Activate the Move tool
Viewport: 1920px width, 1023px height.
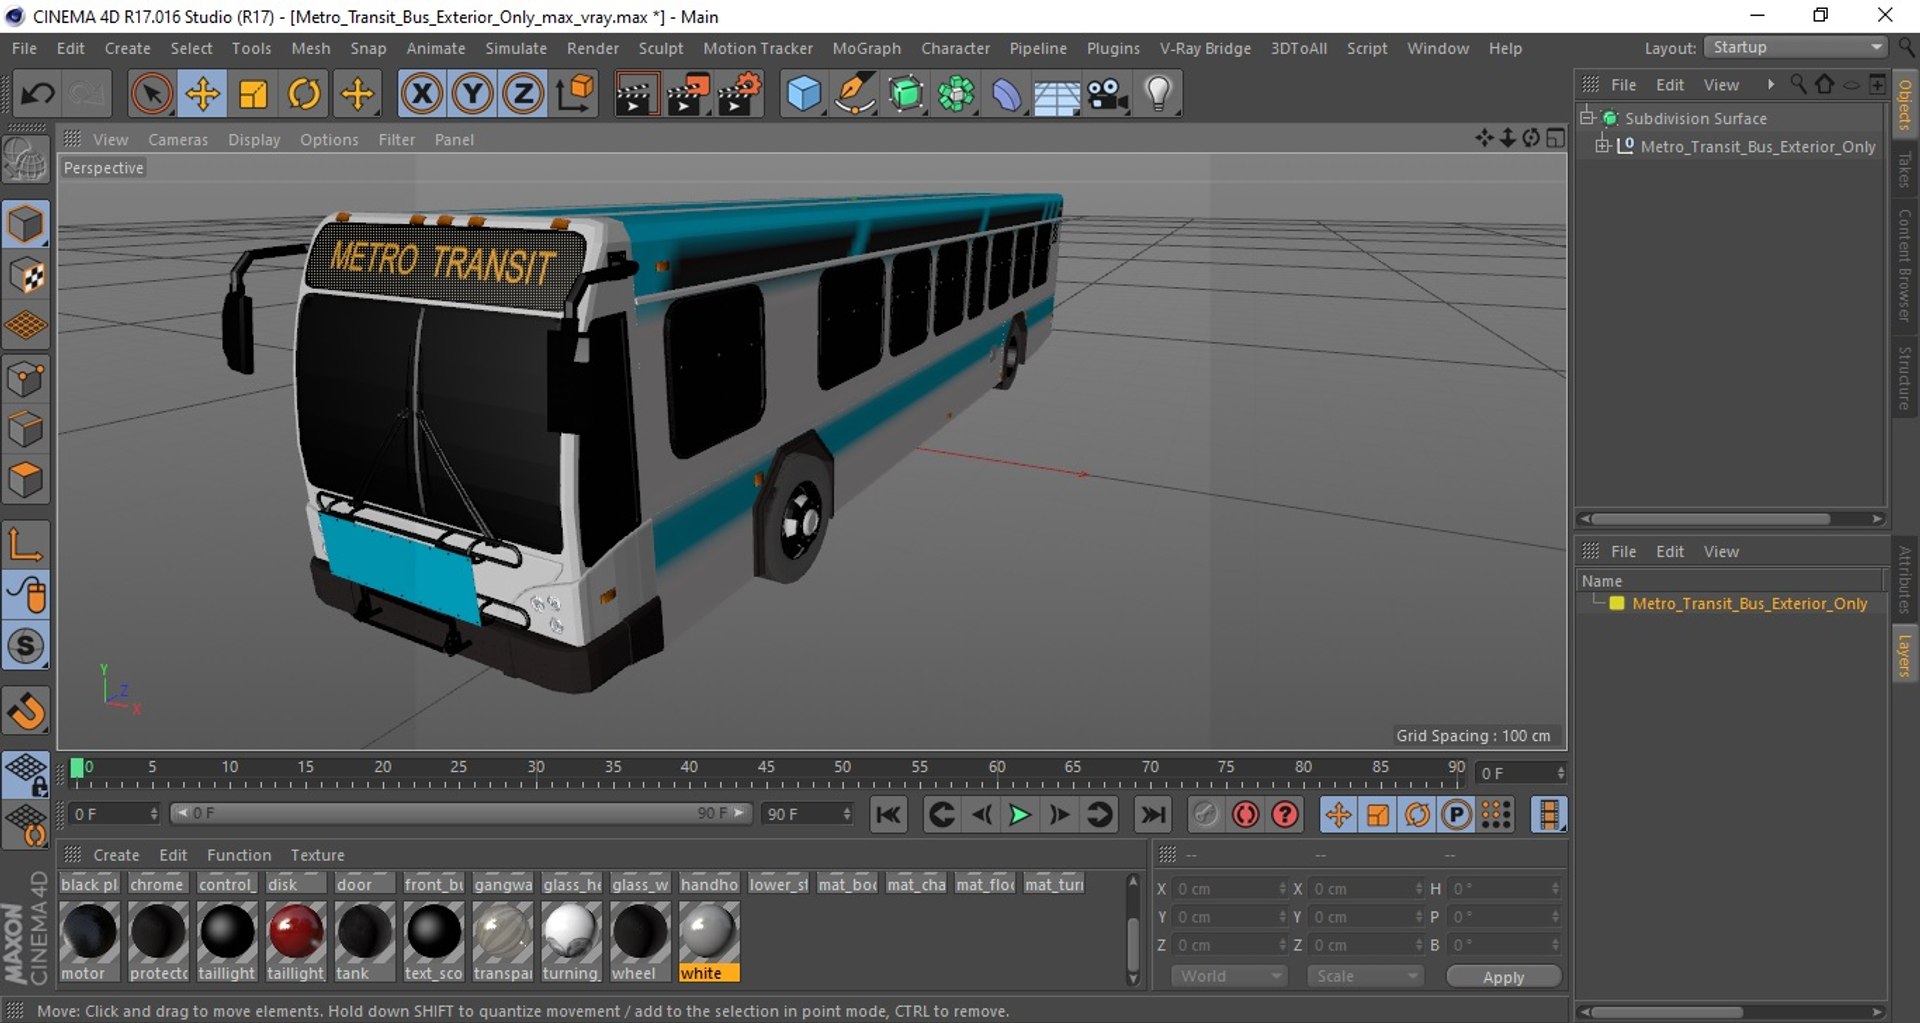pyautogui.click(x=202, y=94)
